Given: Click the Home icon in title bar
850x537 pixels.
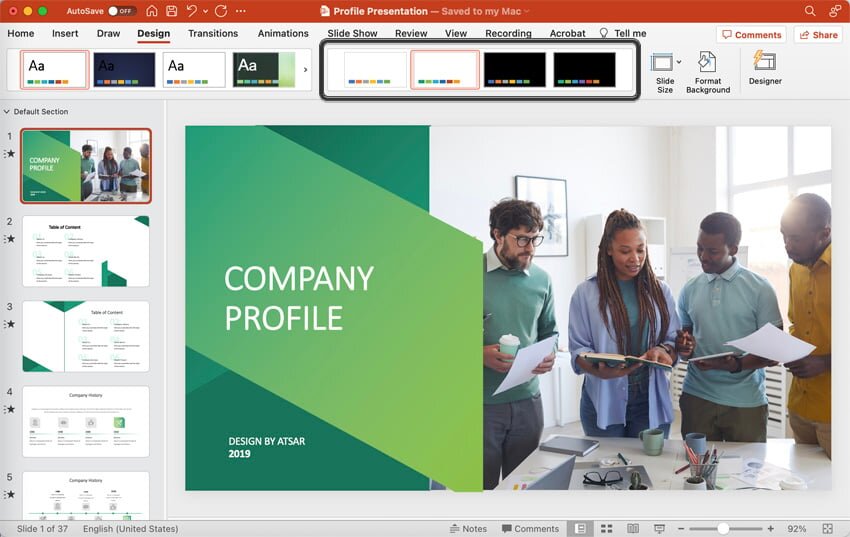Looking at the screenshot, I should [152, 11].
